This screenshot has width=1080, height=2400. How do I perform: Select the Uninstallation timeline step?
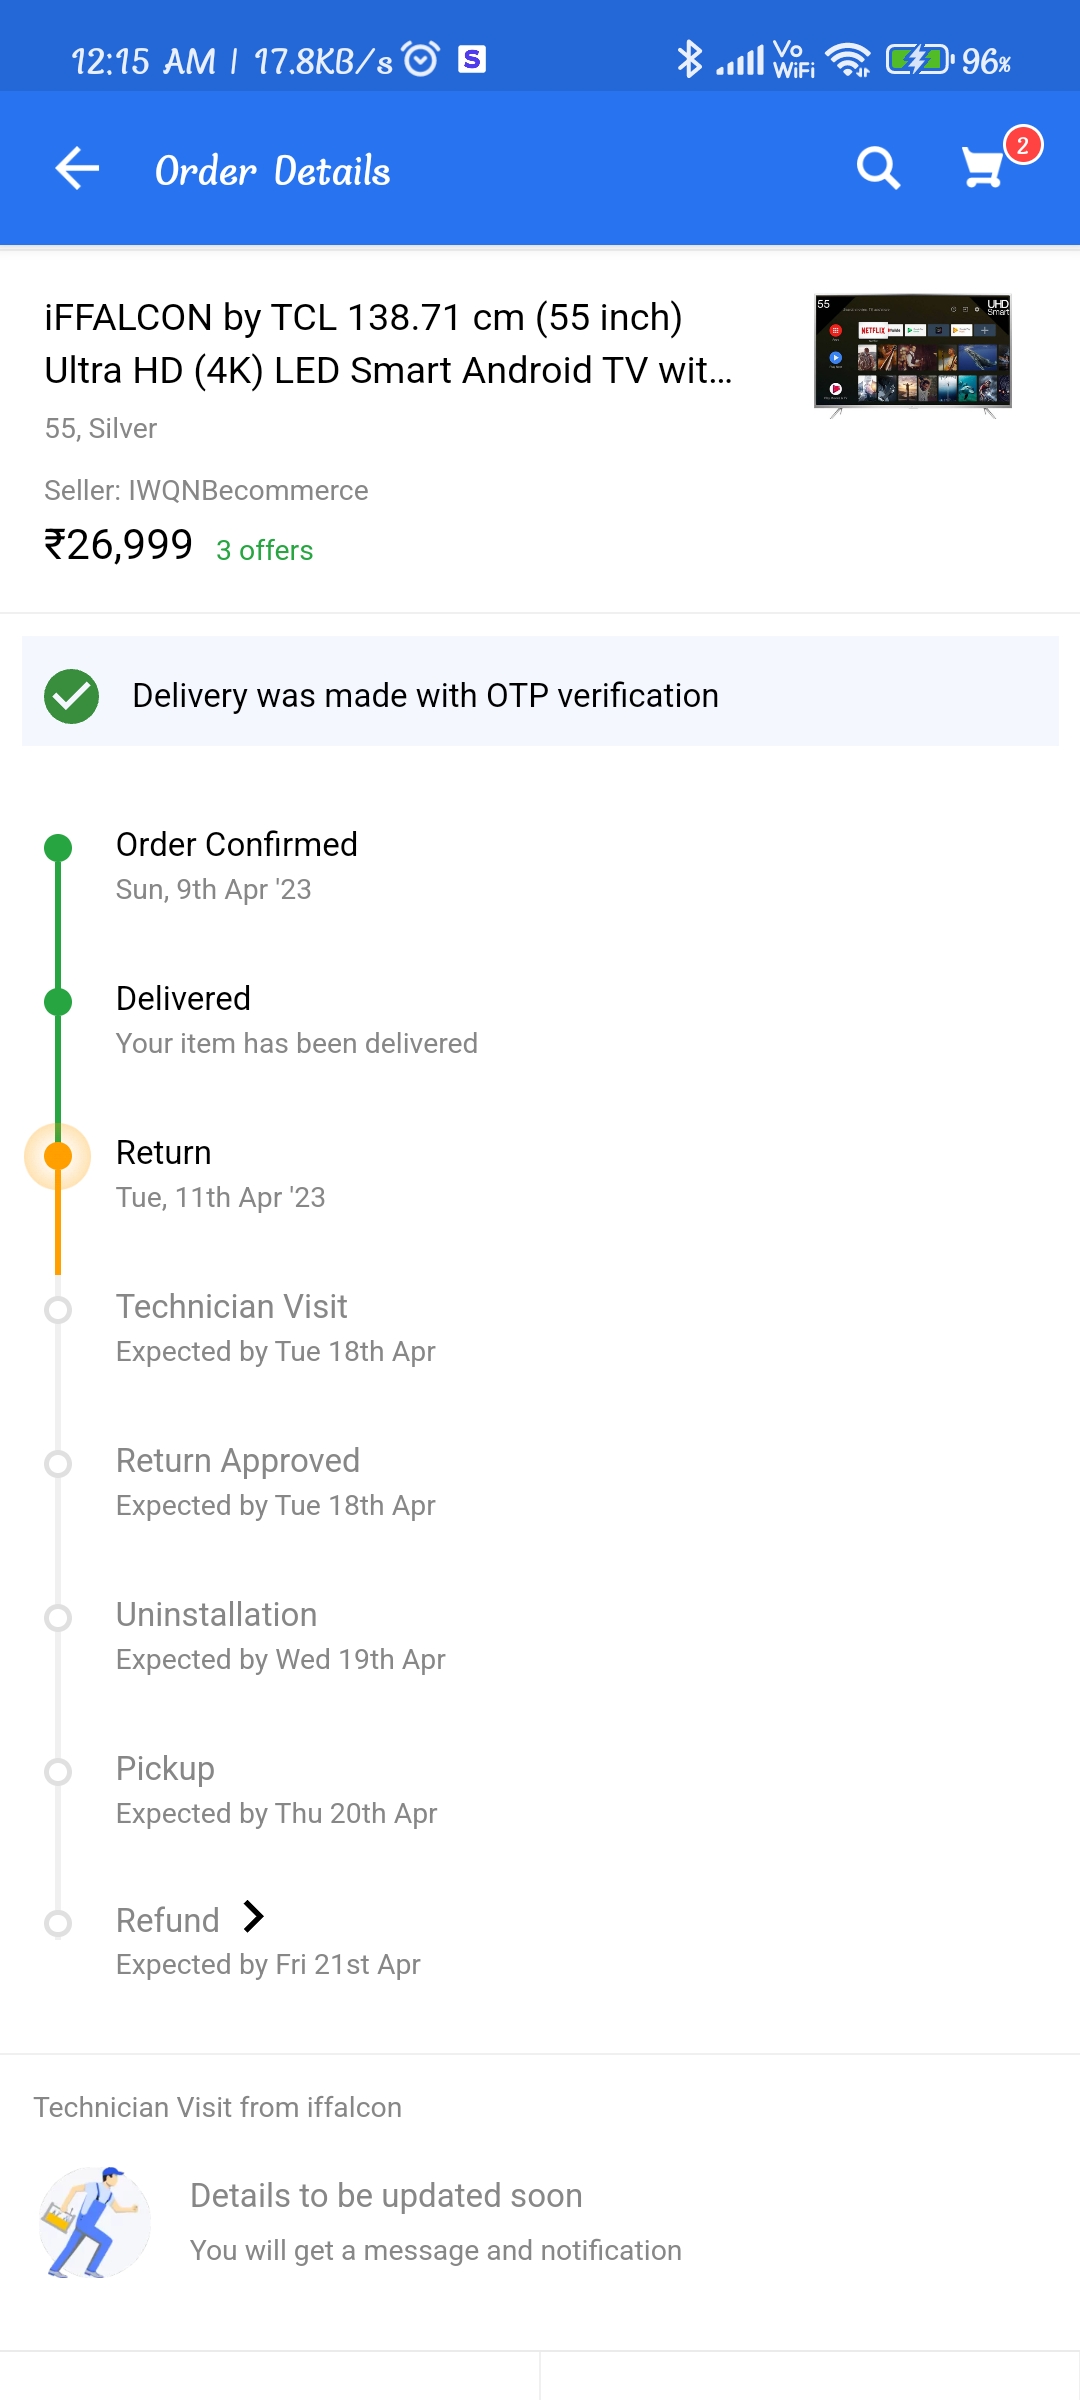point(216,1615)
